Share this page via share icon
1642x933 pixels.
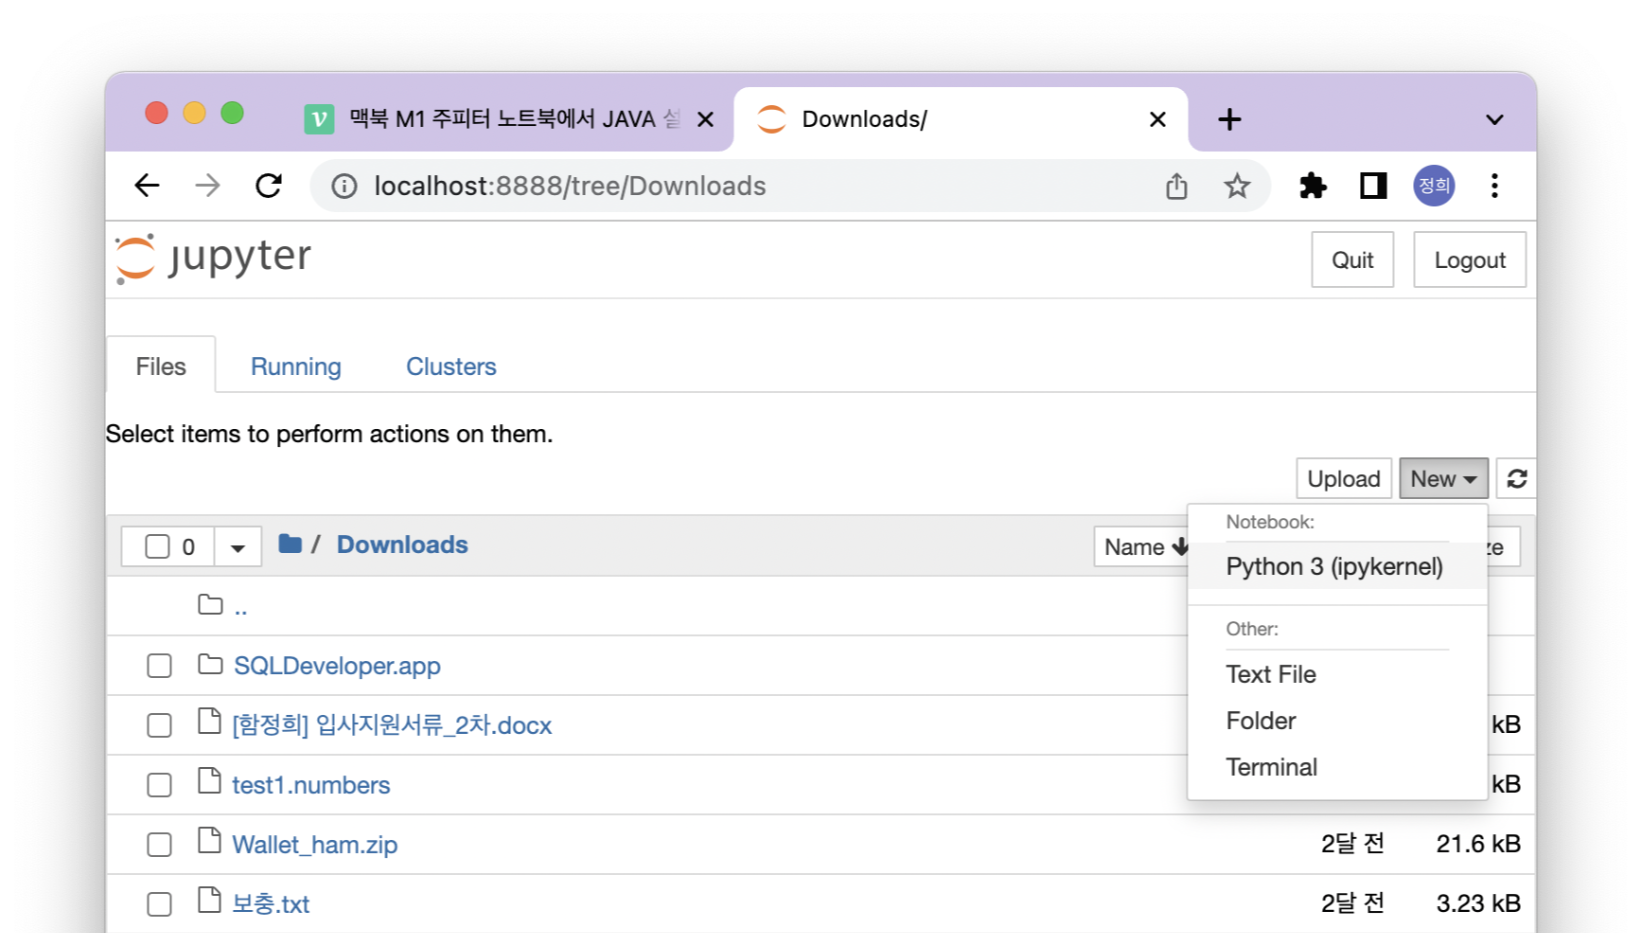[x=1177, y=186]
